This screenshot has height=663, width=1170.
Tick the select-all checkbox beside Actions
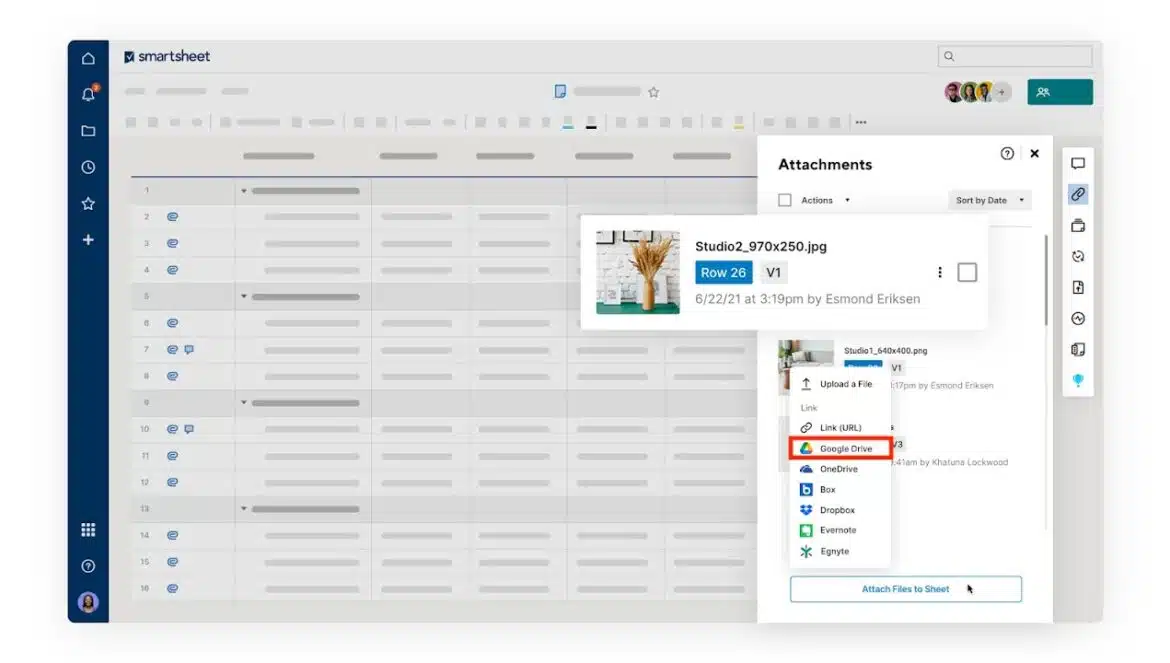(785, 200)
